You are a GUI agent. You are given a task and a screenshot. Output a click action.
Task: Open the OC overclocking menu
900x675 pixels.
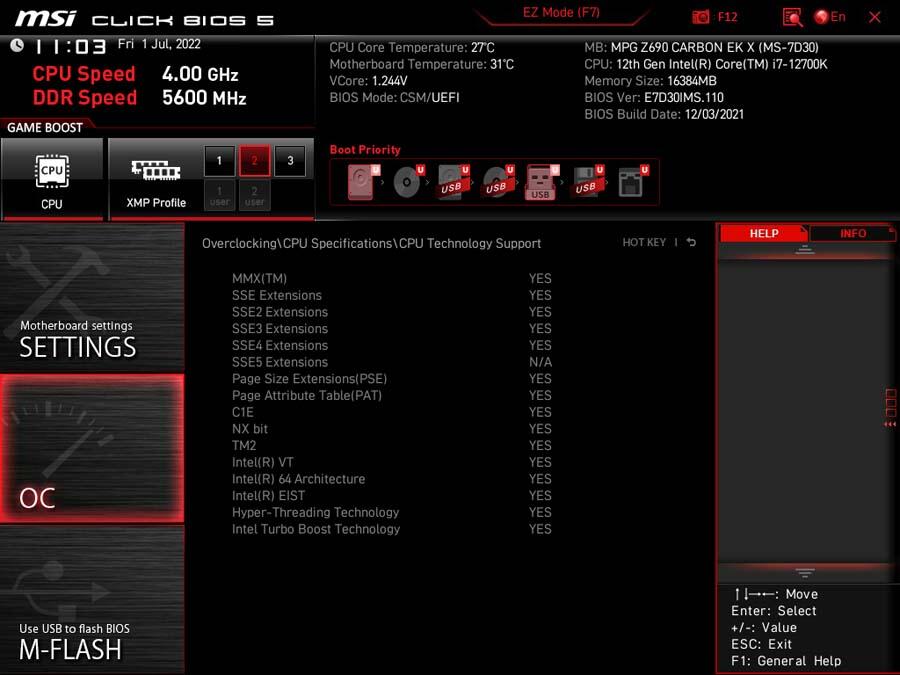click(92, 448)
